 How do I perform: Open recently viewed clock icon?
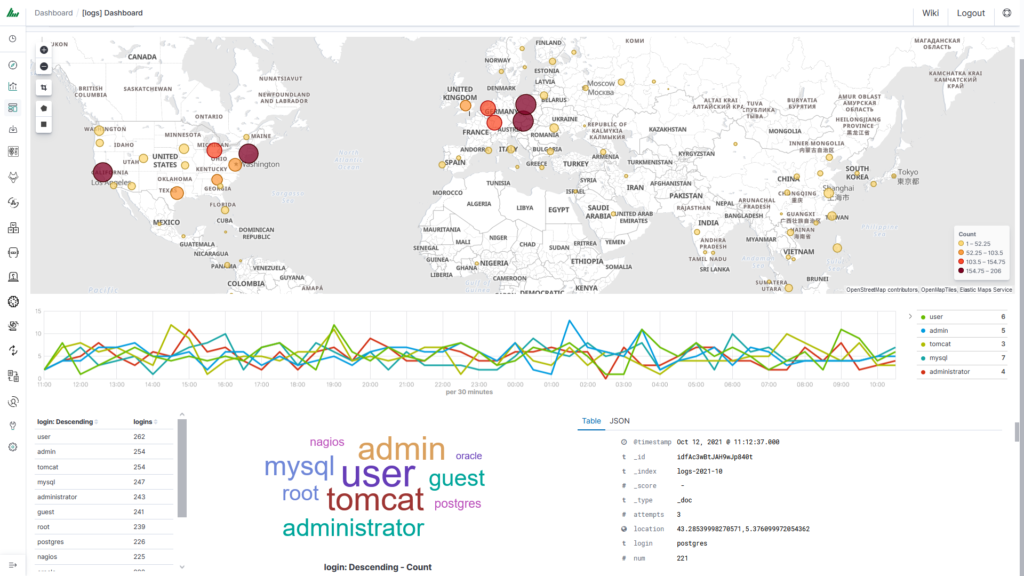coord(13,39)
